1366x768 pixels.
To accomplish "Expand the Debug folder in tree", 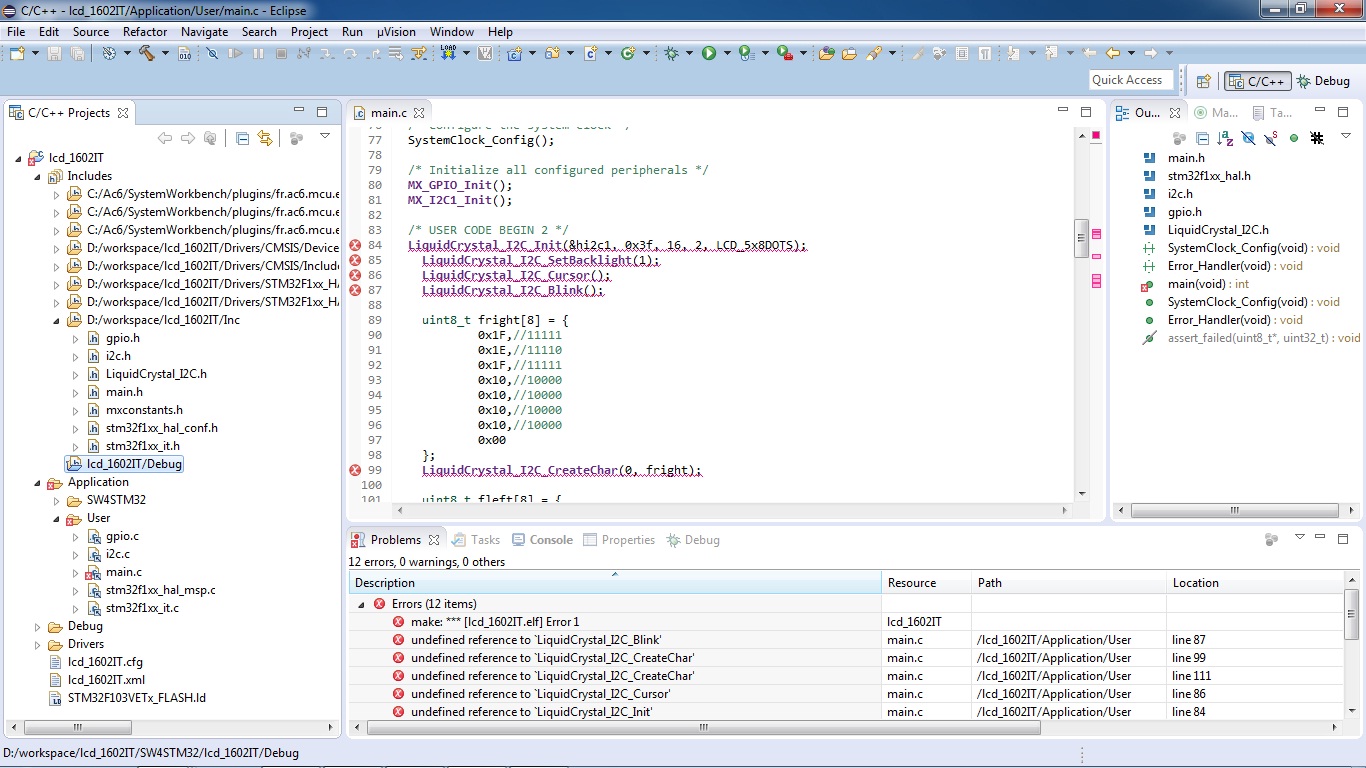I will (x=38, y=626).
